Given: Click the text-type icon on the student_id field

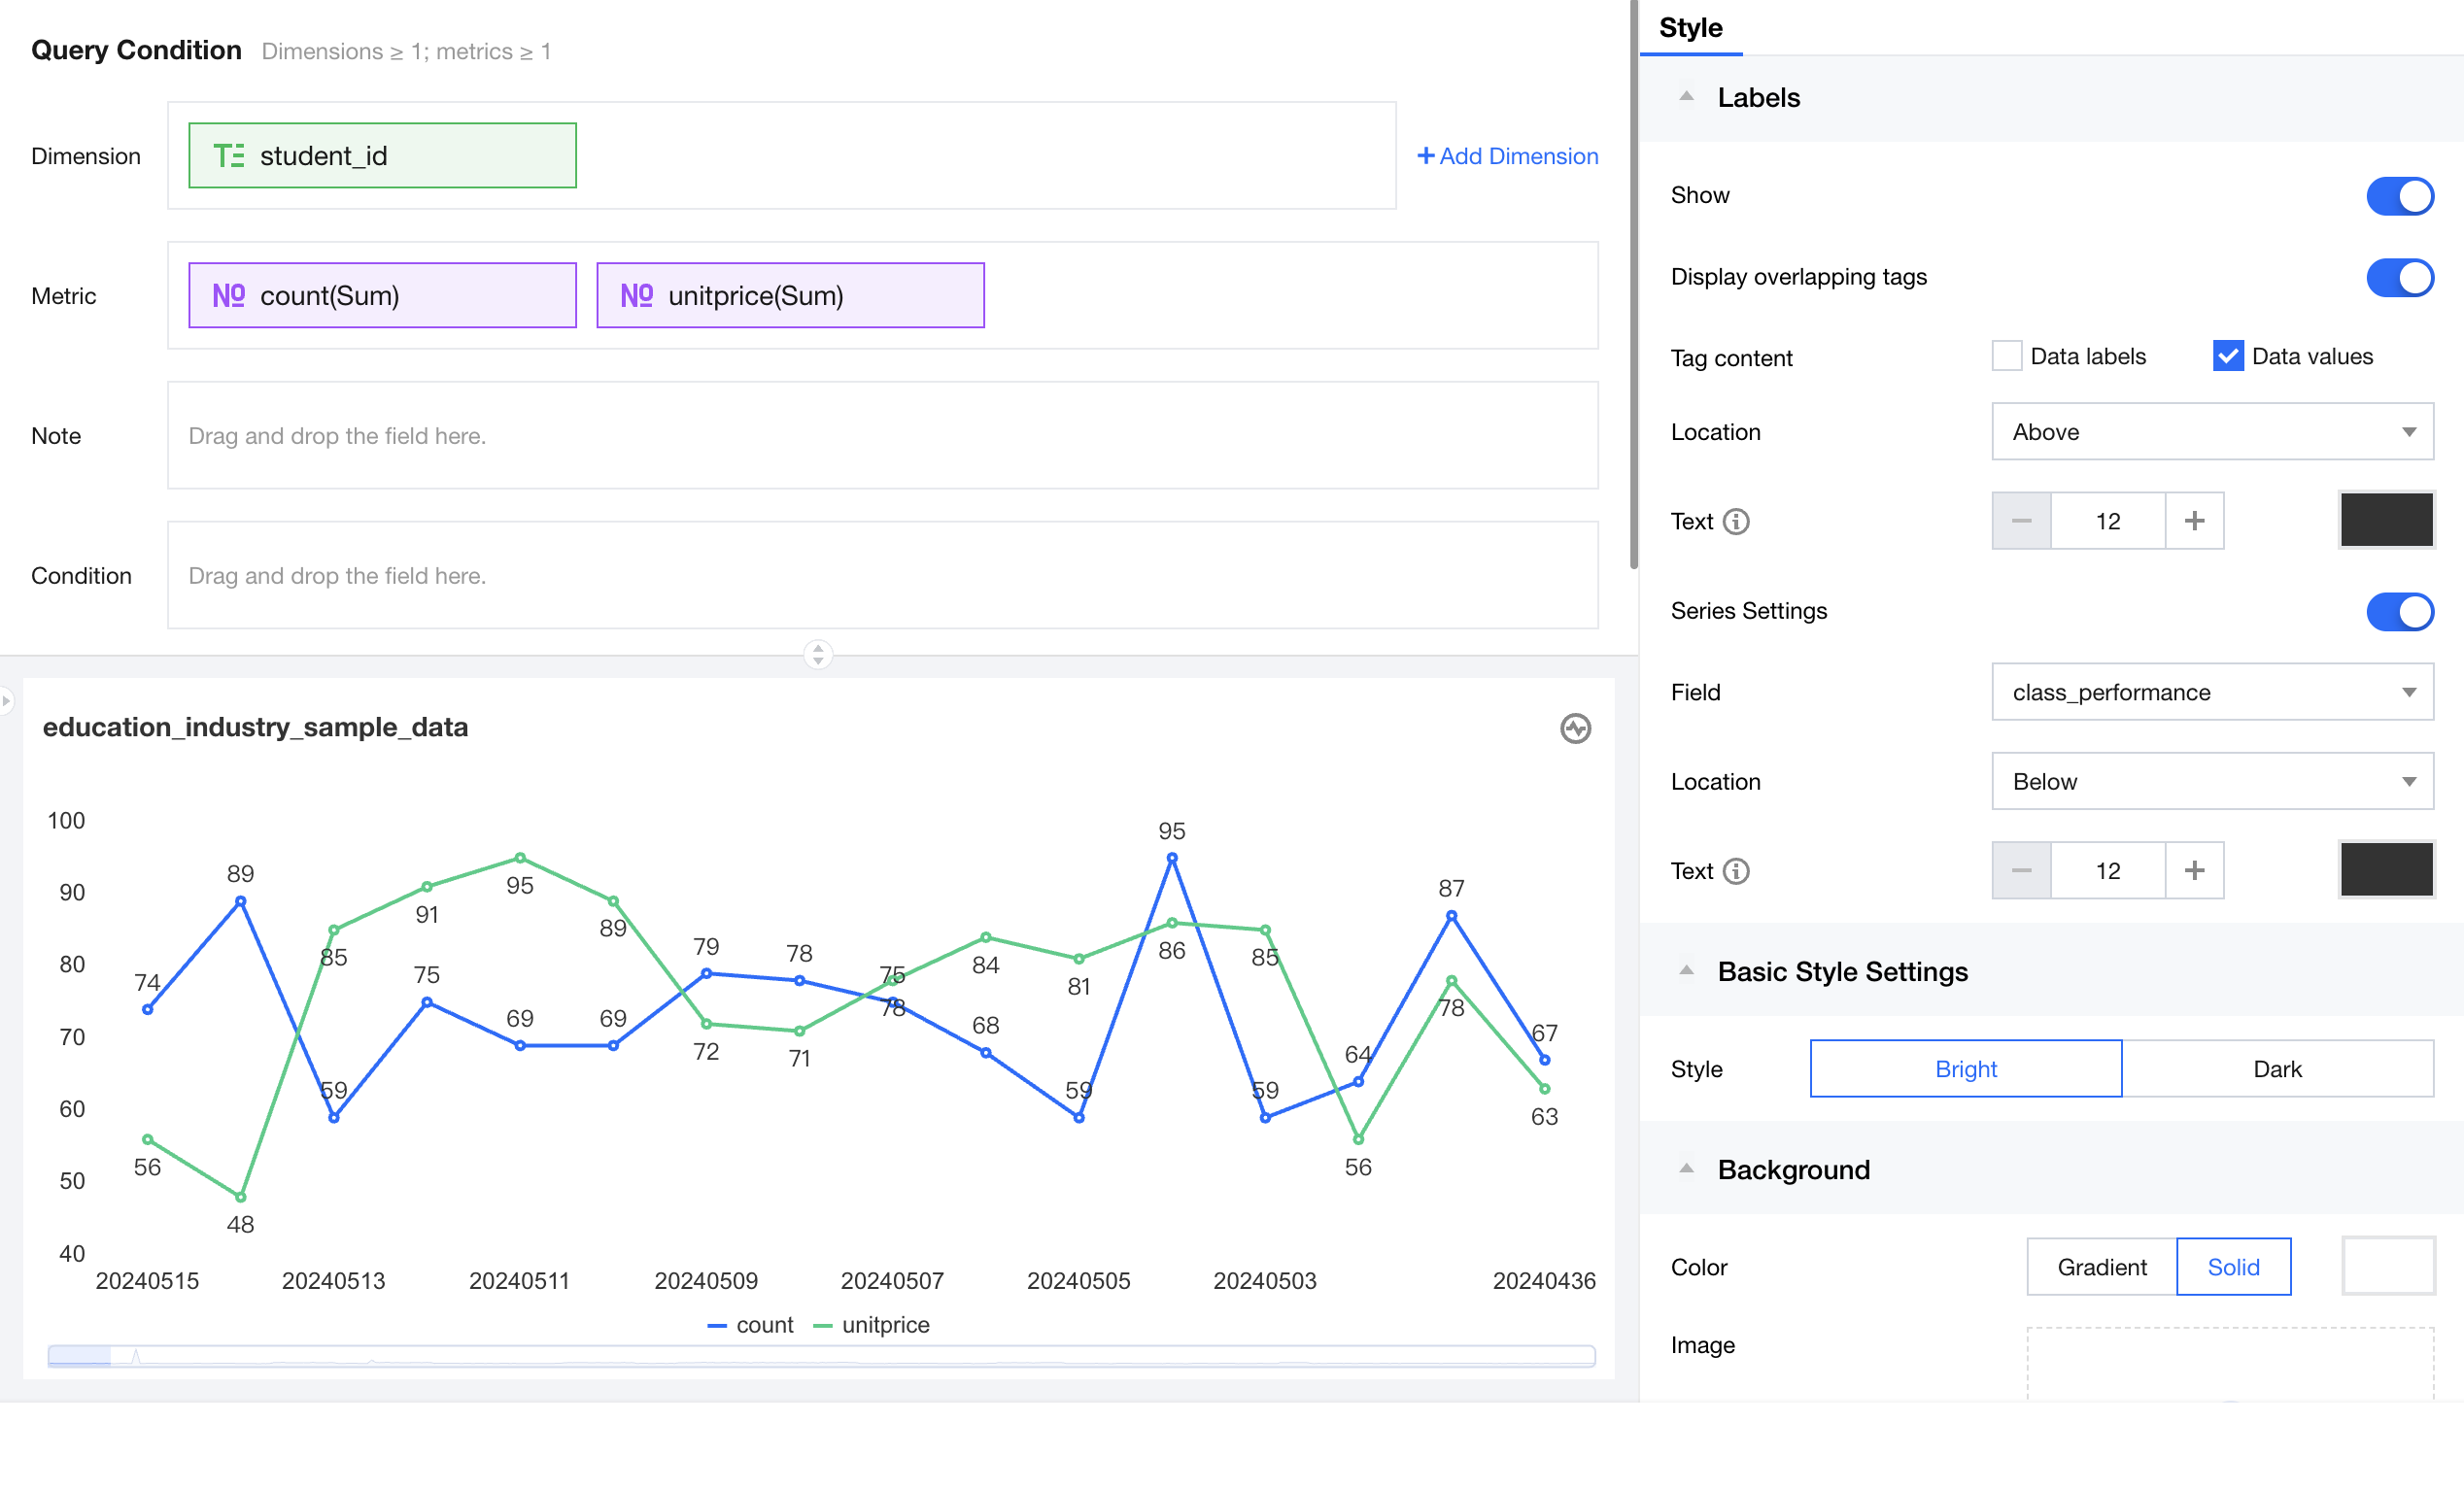Looking at the screenshot, I should click(x=228, y=156).
